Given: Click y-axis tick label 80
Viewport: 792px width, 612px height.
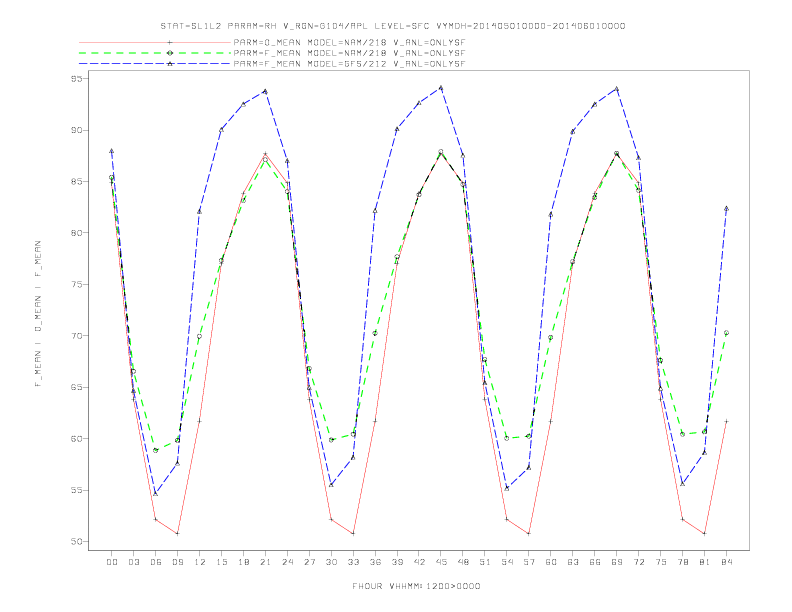Looking at the screenshot, I should [x=76, y=233].
